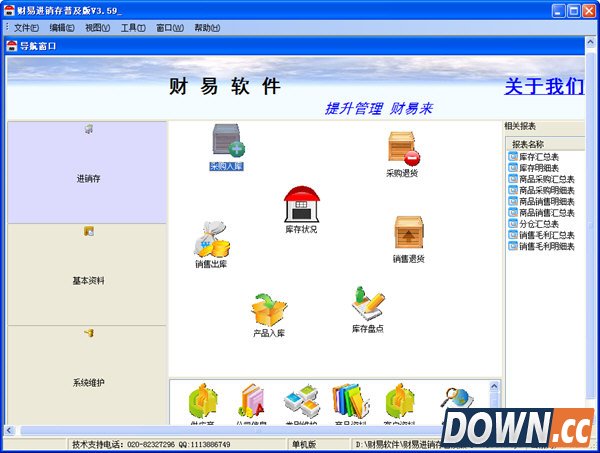Follow the 关于我们 link
Viewport: 600px width, 453px height.
pos(544,86)
